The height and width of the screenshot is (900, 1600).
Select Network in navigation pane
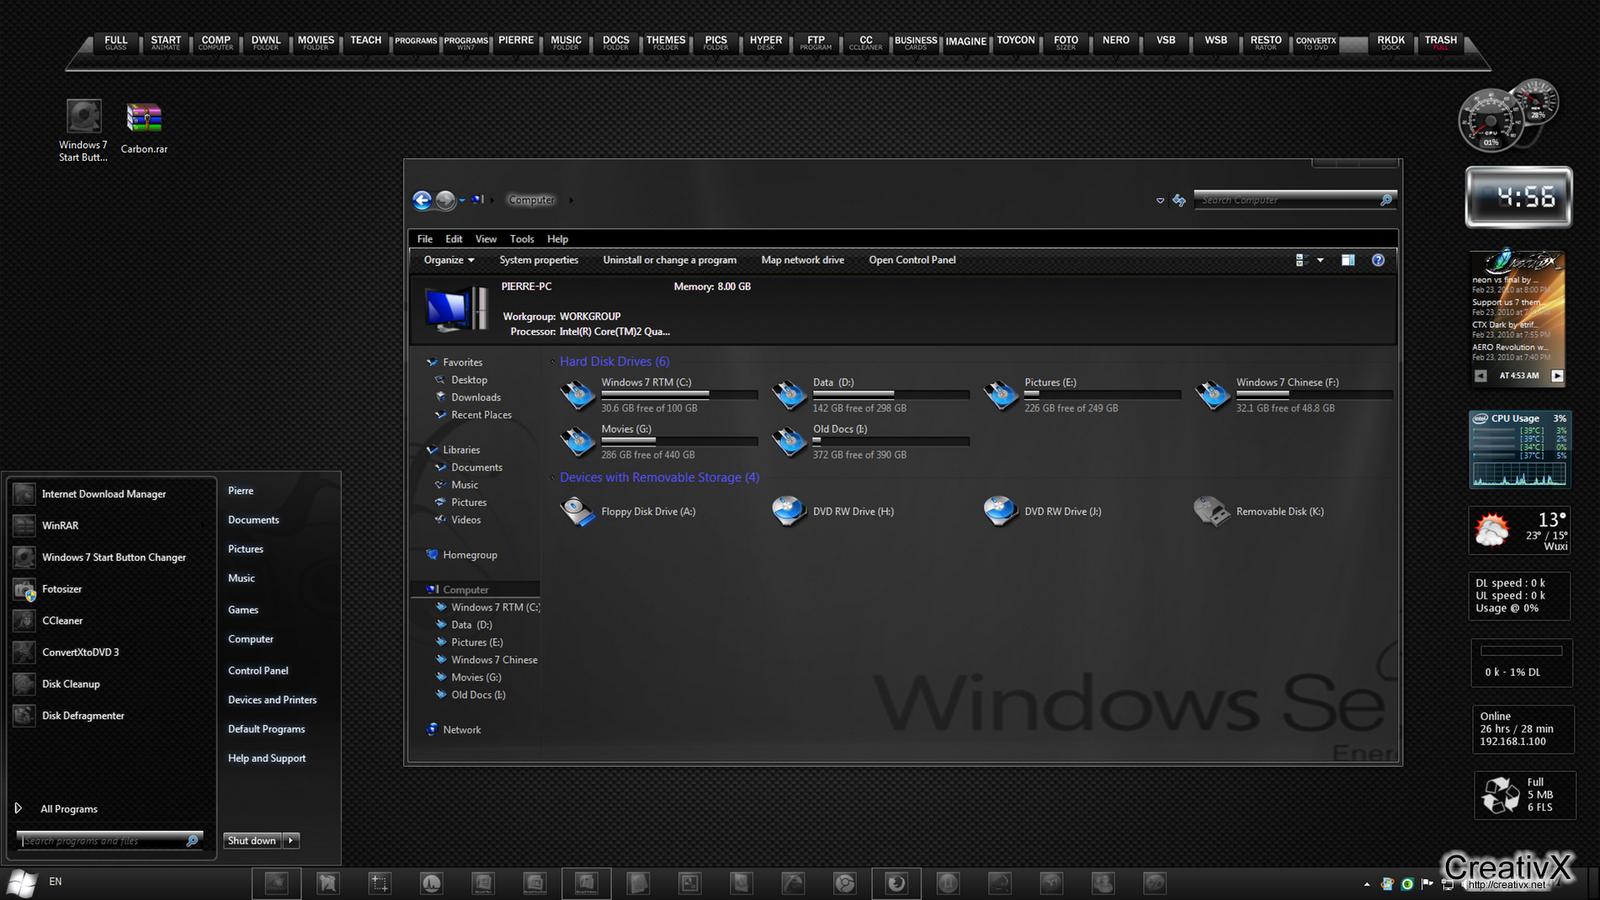(462, 730)
